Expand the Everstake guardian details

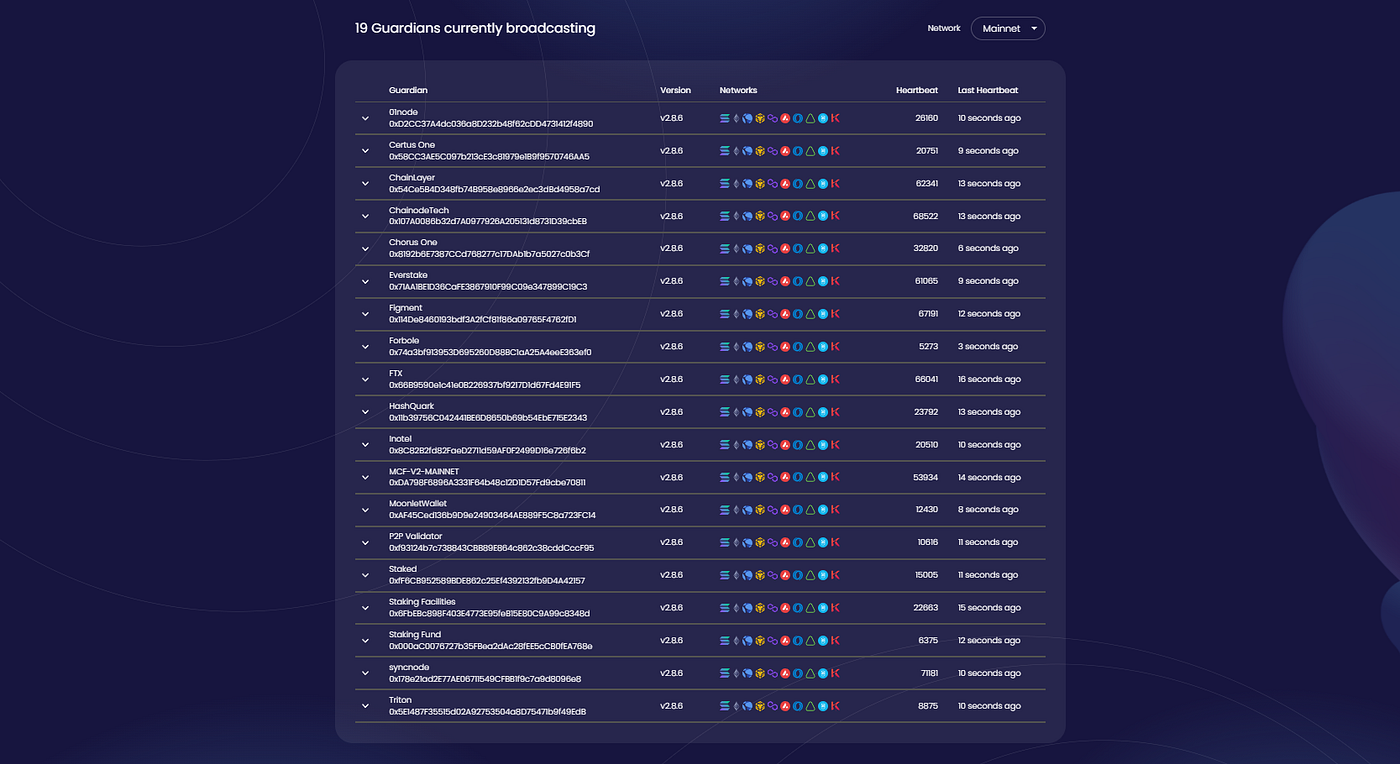tap(366, 282)
